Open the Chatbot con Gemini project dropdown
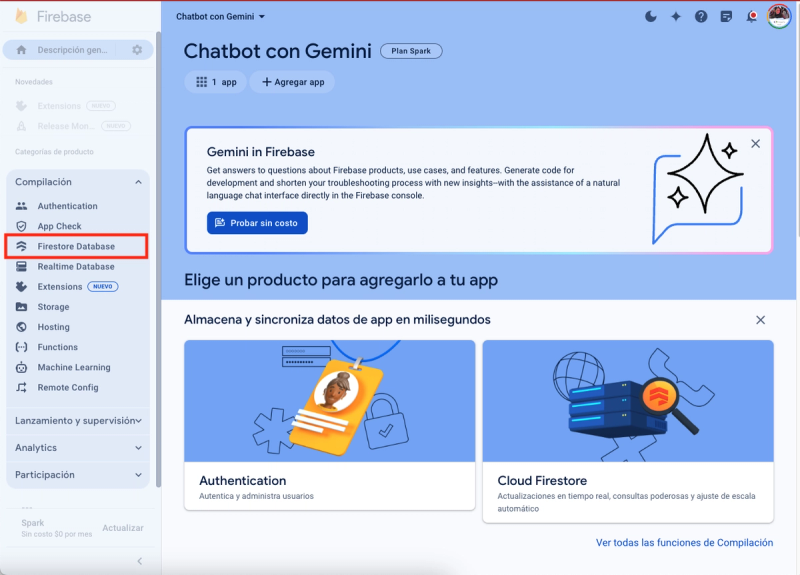The width and height of the screenshot is (800, 575). click(220, 16)
